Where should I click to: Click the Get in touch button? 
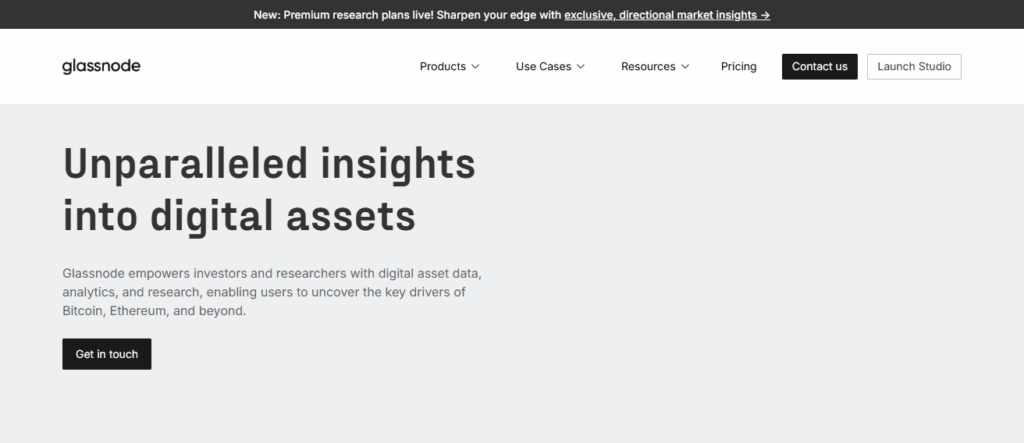pos(107,354)
